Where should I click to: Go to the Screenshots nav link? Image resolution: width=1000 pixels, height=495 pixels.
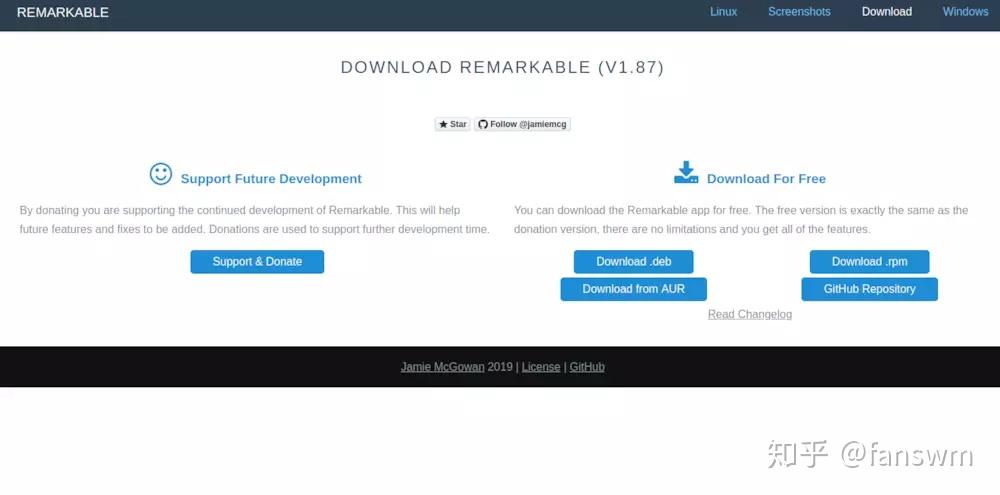[799, 11]
